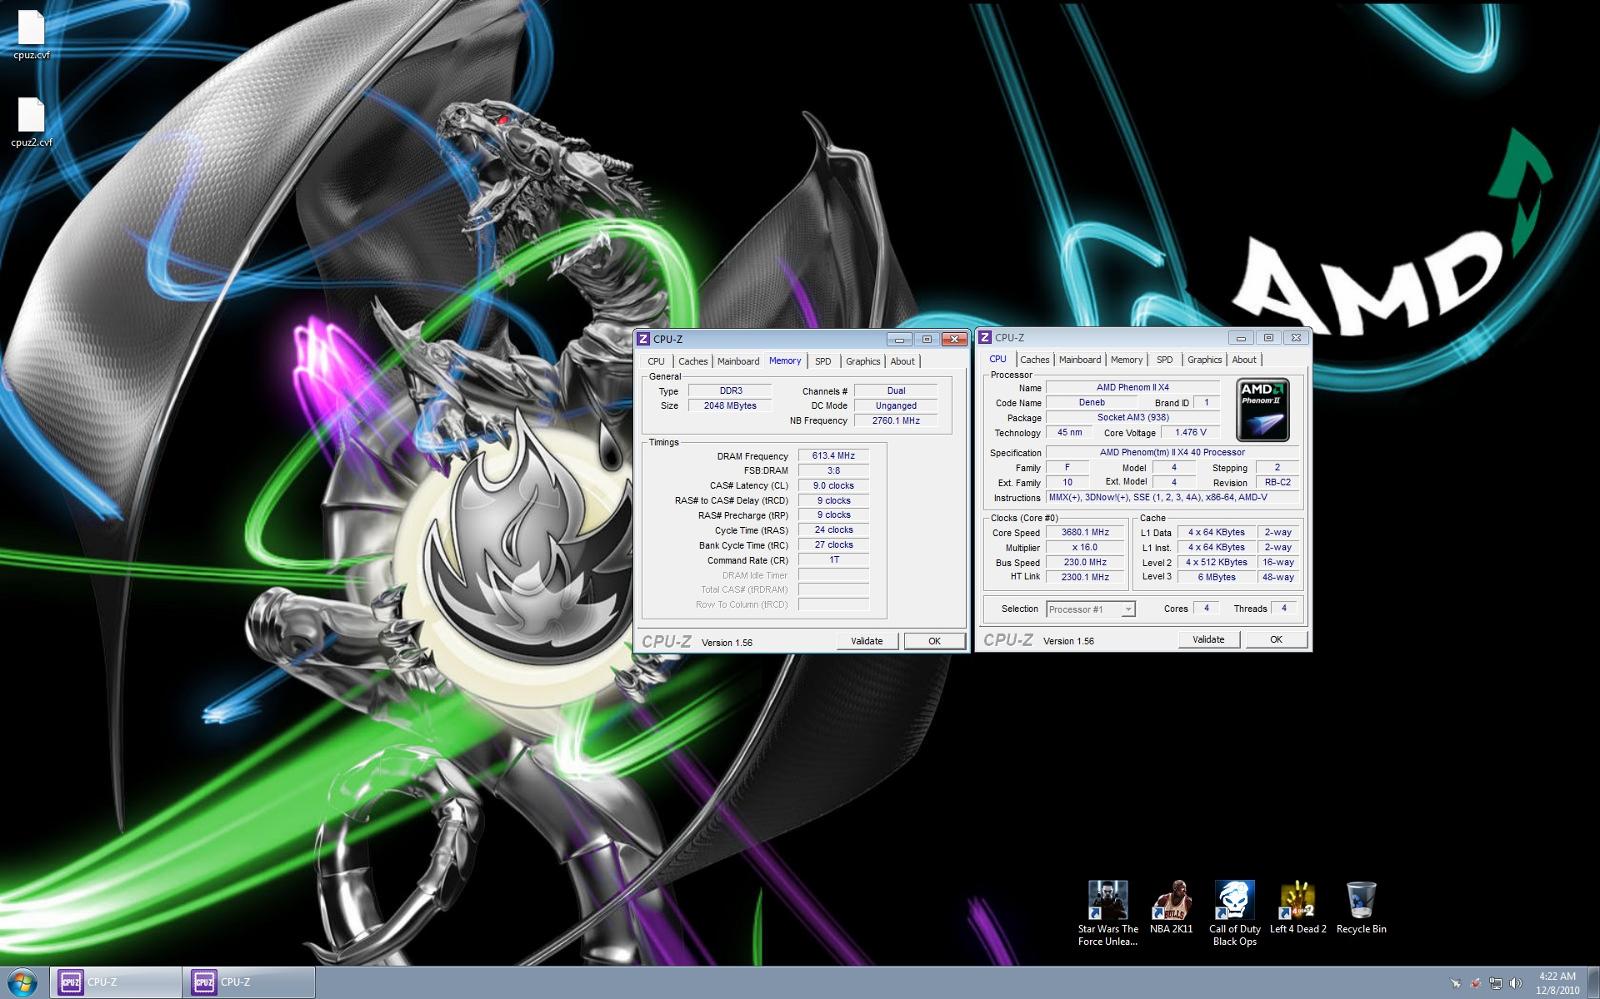Screen dimensions: 1600x999
Task: Open About tab in the right CPU-Z window
Action: (1244, 360)
